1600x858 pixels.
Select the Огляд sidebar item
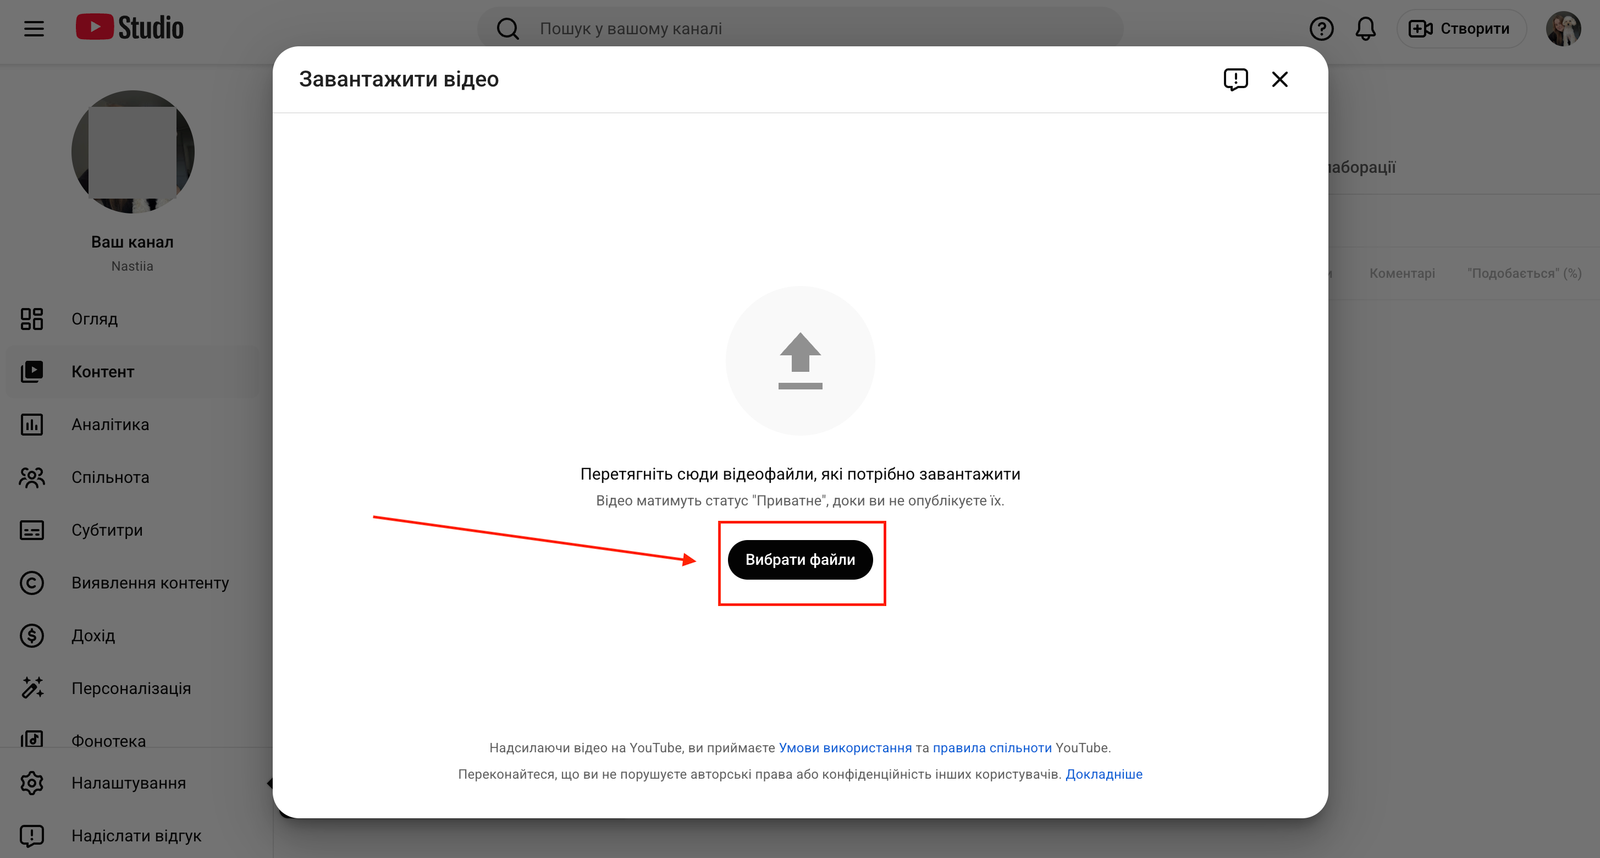132,319
